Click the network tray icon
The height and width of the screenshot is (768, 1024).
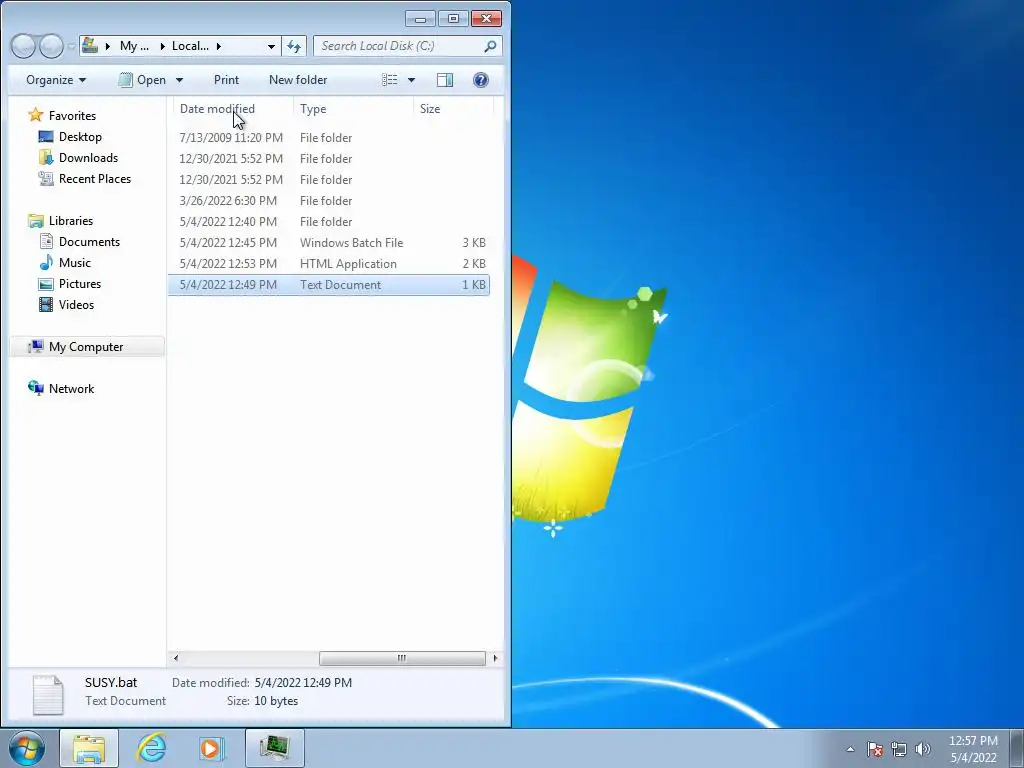tap(899, 749)
